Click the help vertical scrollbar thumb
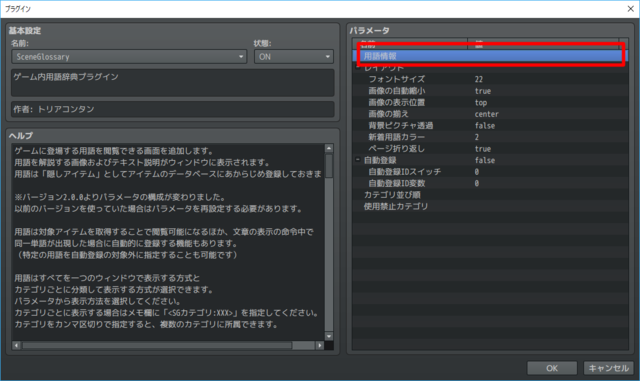640x381 pixels. click(329, 166)
